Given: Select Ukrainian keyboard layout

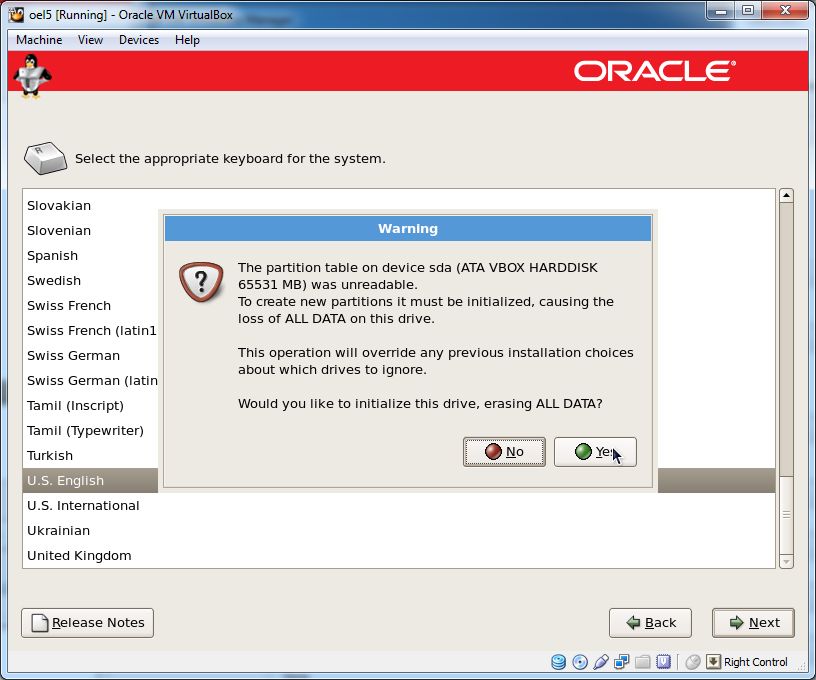Looking at the screenshot, I should (399, 530).
